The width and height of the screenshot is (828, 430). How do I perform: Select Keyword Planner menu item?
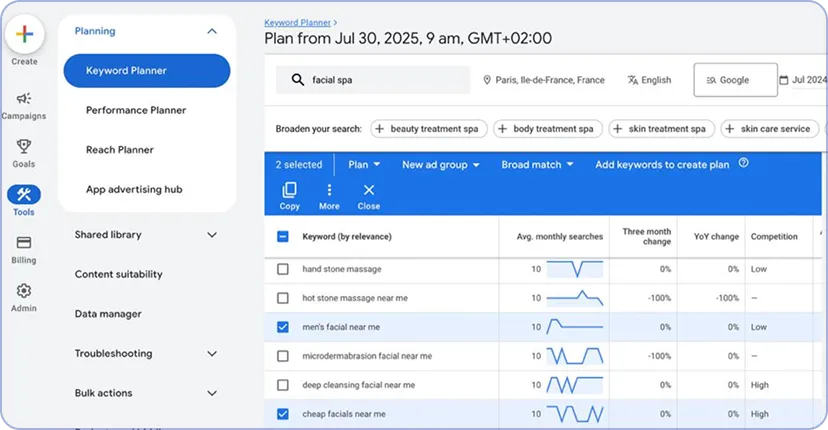[x=147, y=71]
